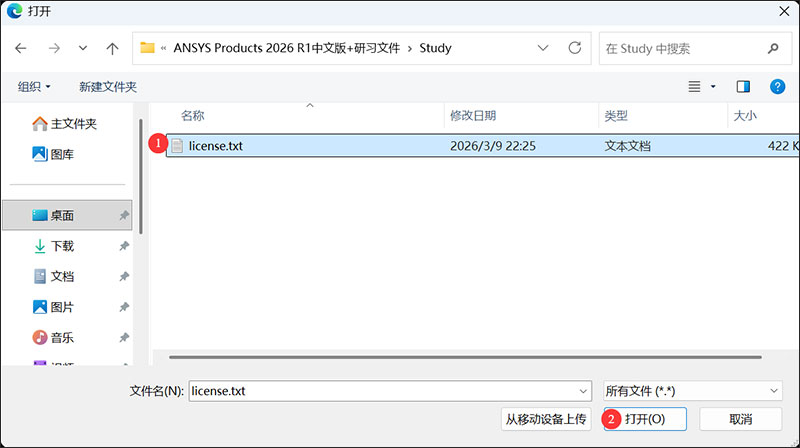Open the 组织 menu
Screen dimensions: 800x448
(x=34, y=87)
